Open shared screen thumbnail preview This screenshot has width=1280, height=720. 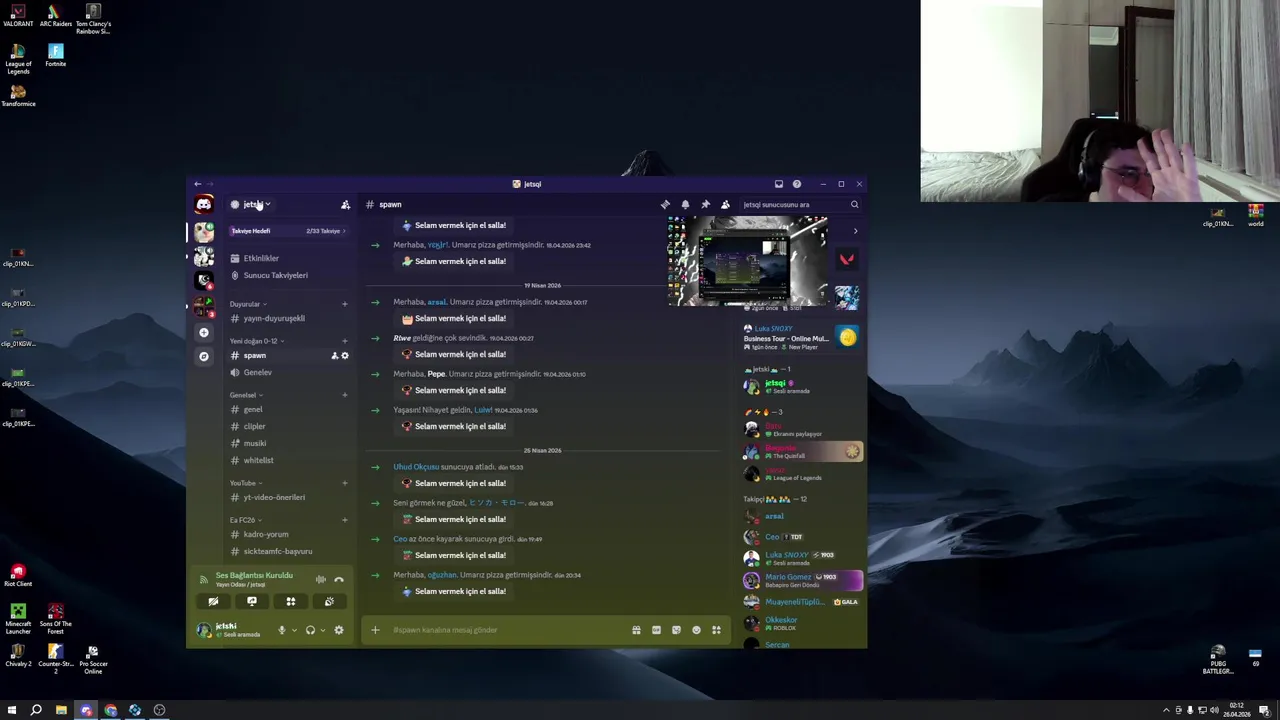pos(749,262)
